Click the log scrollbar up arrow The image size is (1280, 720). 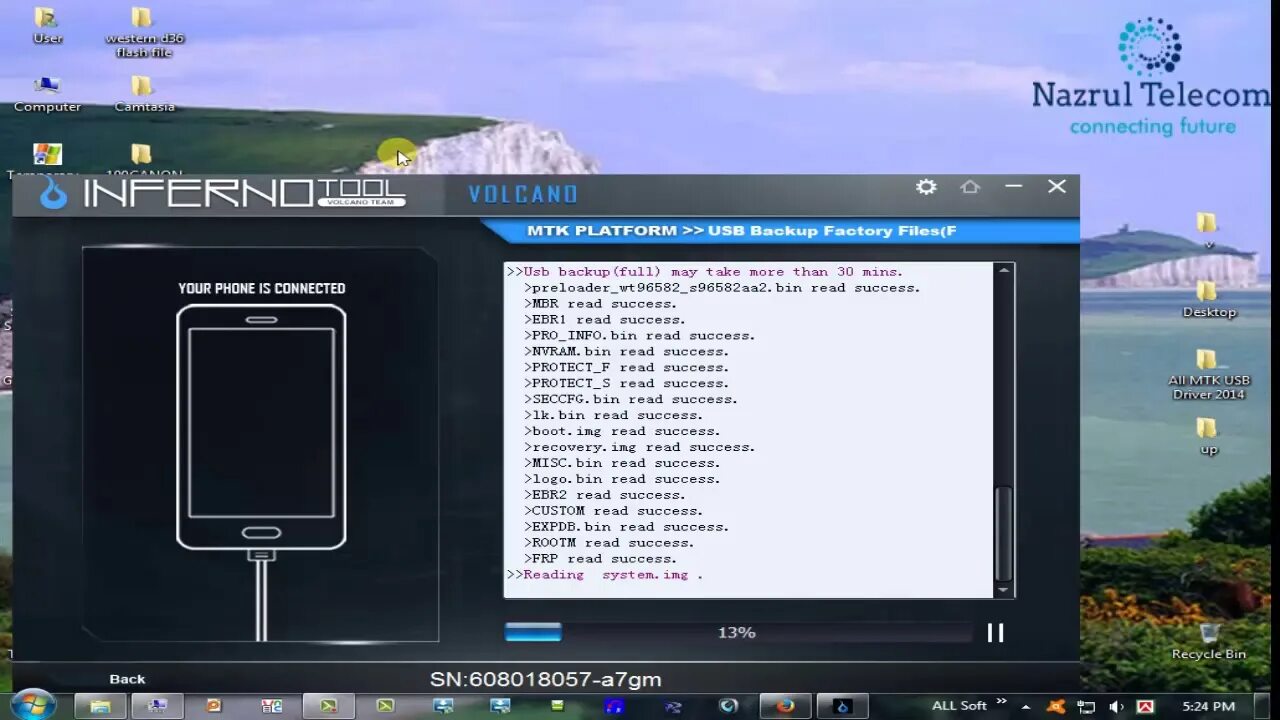tap(1004, 271)
